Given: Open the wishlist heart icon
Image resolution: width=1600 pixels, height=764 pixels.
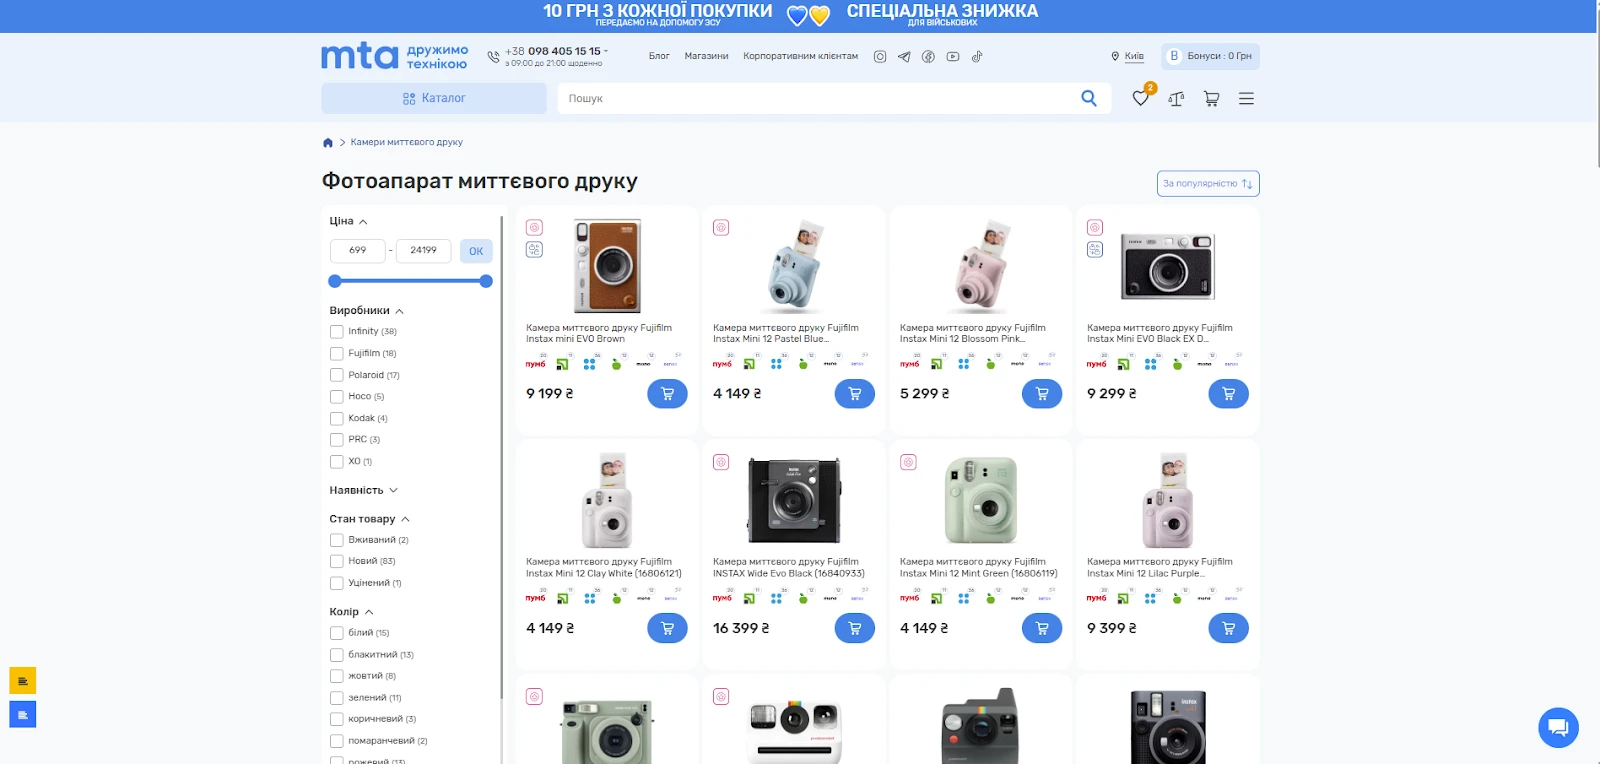Looking at the screenshot, I should pos(1140,98).
